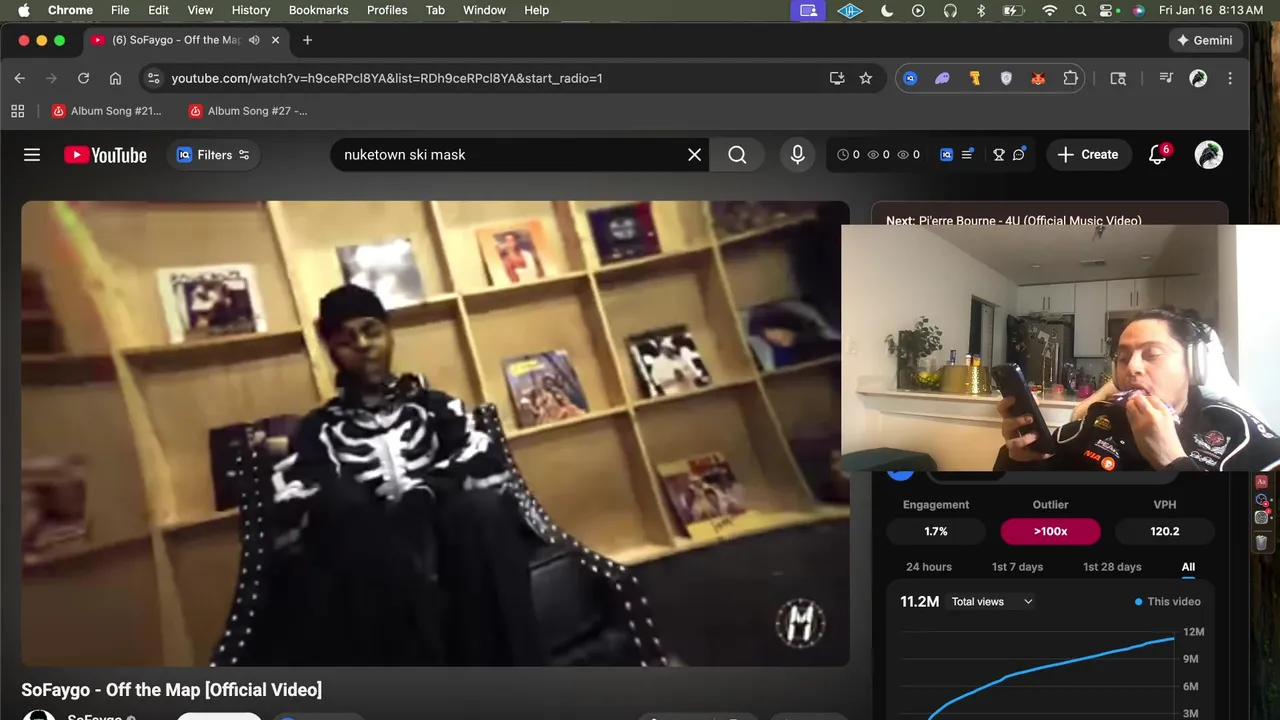The image size is (1280, 720).
Task: Reload the page
Action: [x=83, y=78]
